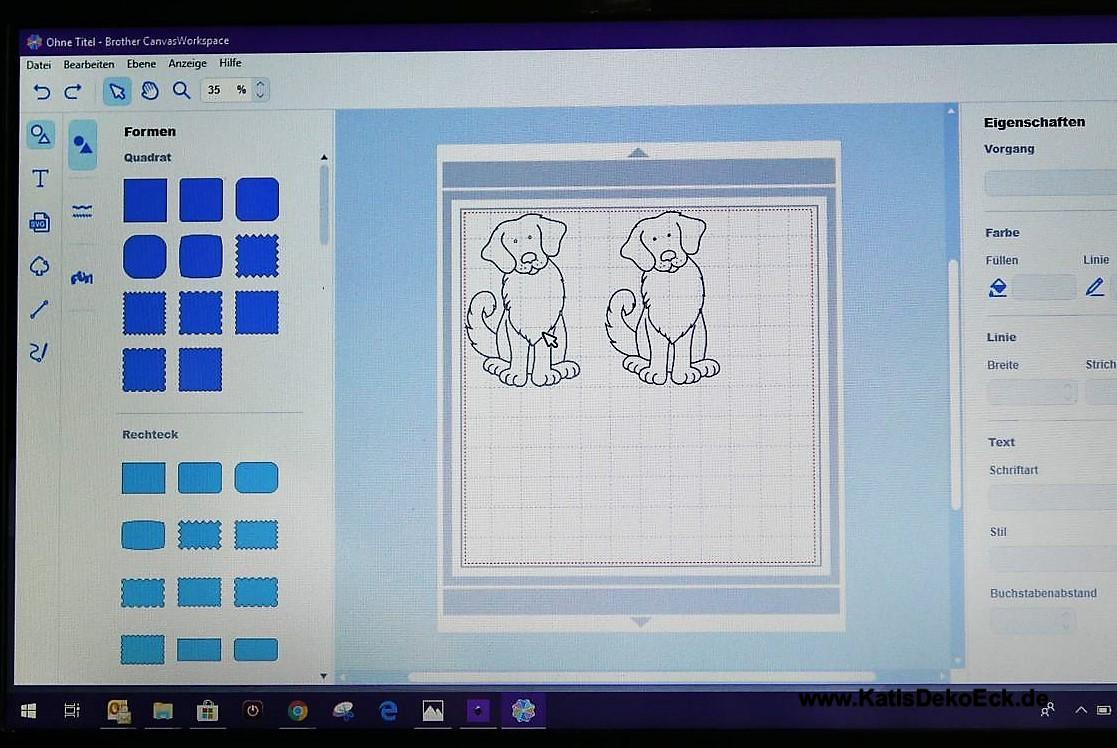This screenshot has height=748, width=1117.
Task: Open the Schriftart font dropdown
Action: pyautogui.click(x=1050, y=497)
